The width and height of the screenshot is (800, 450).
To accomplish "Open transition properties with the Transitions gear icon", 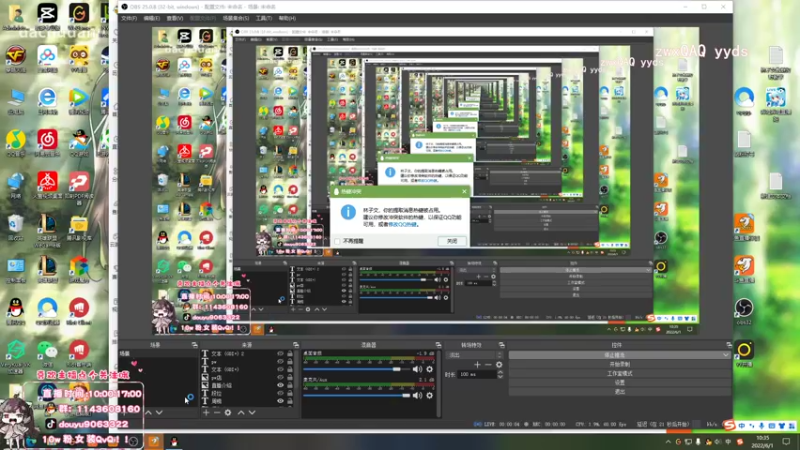I will [499, 365].
